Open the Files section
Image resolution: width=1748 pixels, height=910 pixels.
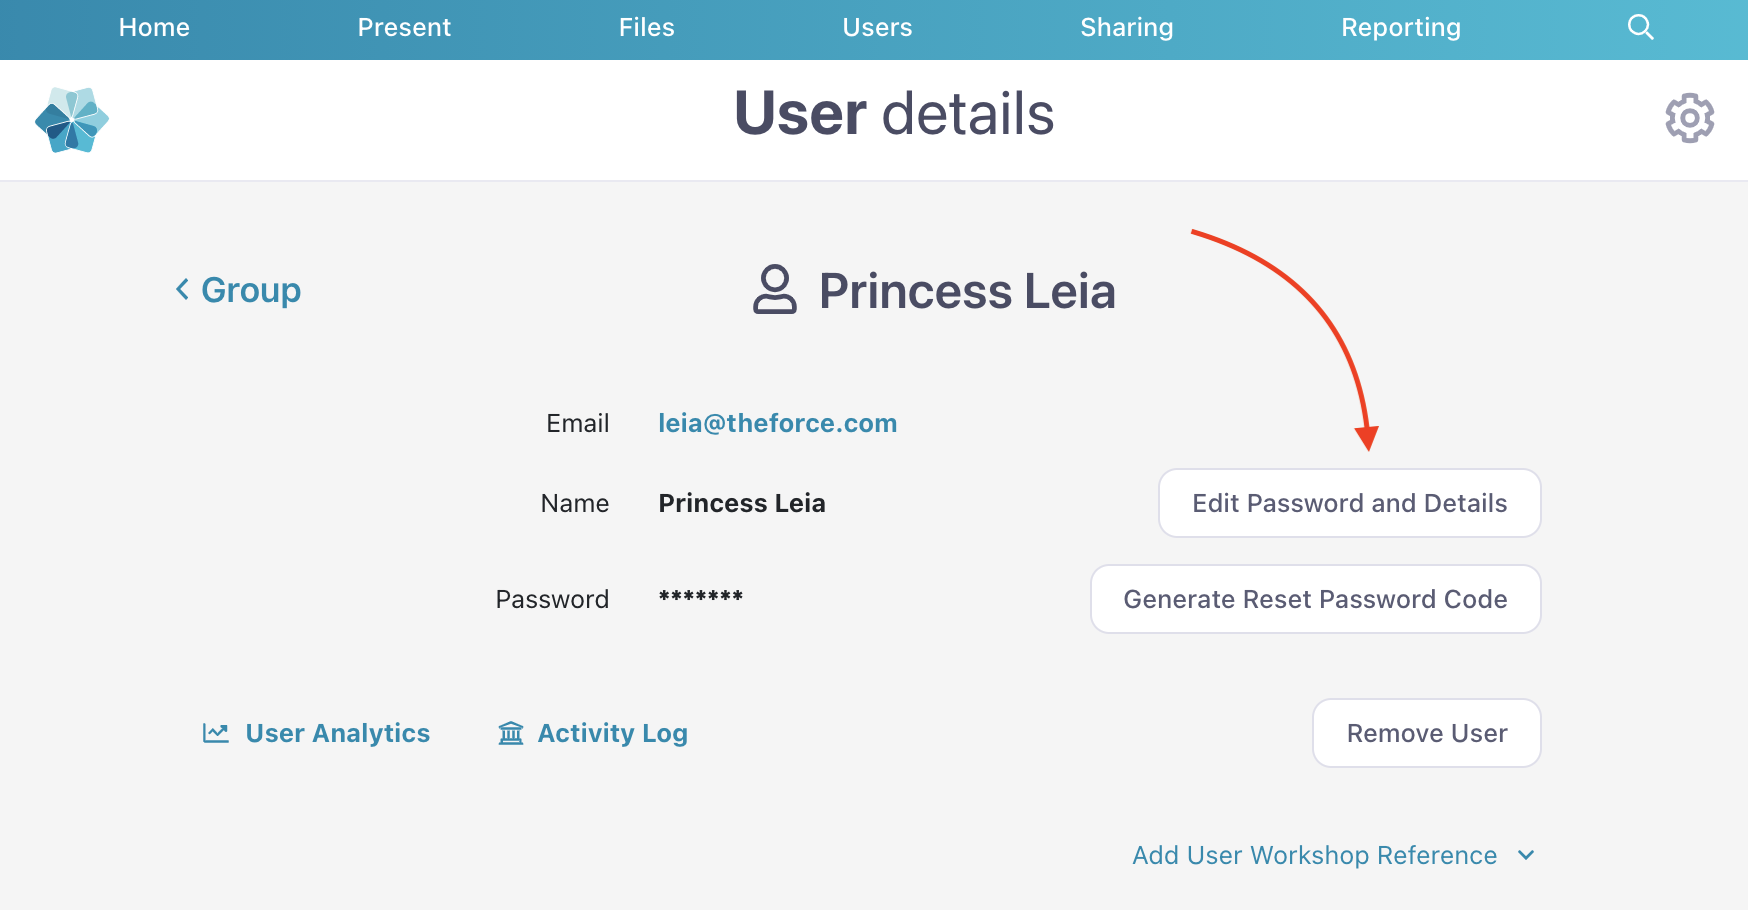tap(646, 27)
